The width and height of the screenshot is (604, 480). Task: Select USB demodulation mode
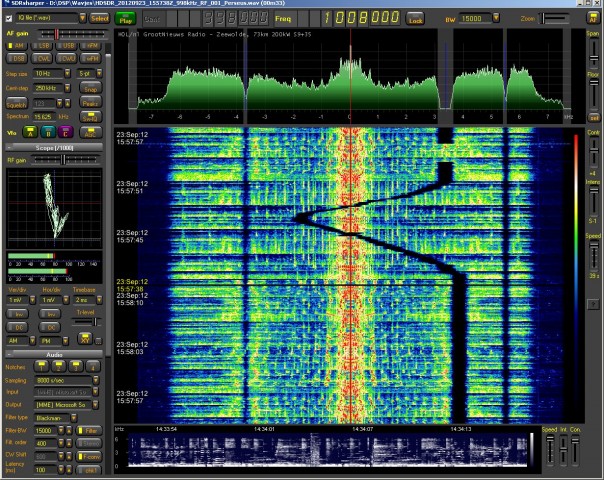tap(66, 46)
